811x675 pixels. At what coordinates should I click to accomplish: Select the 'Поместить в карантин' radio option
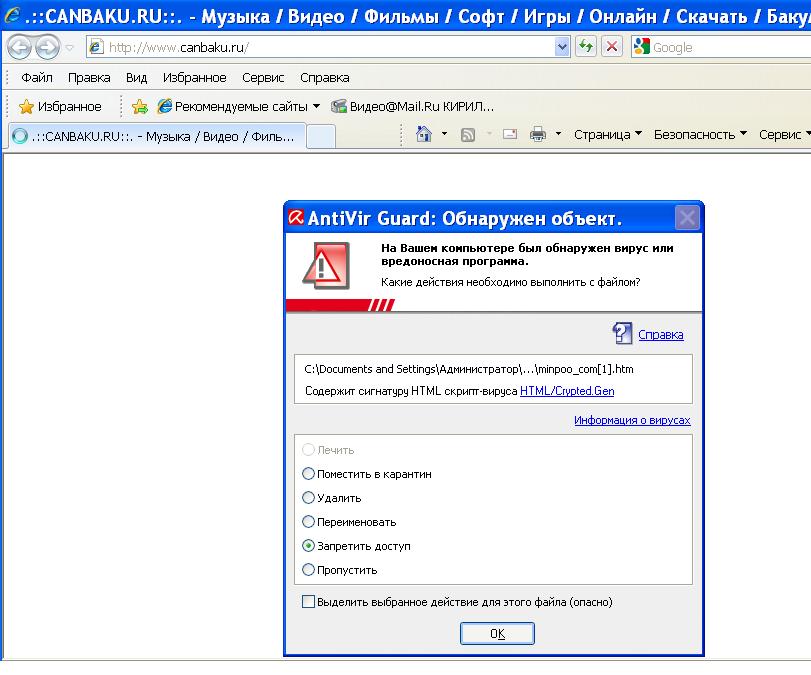point(308,474)
